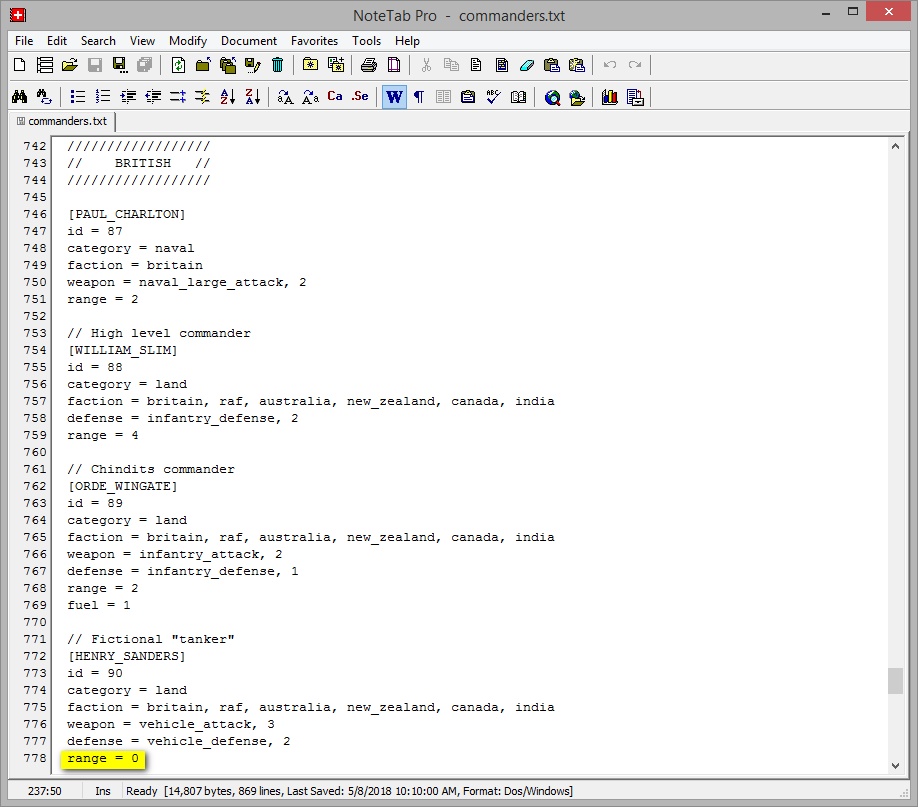Click the bulleted list icon
This screenshot has height=807, width=918.
[78, 97]
